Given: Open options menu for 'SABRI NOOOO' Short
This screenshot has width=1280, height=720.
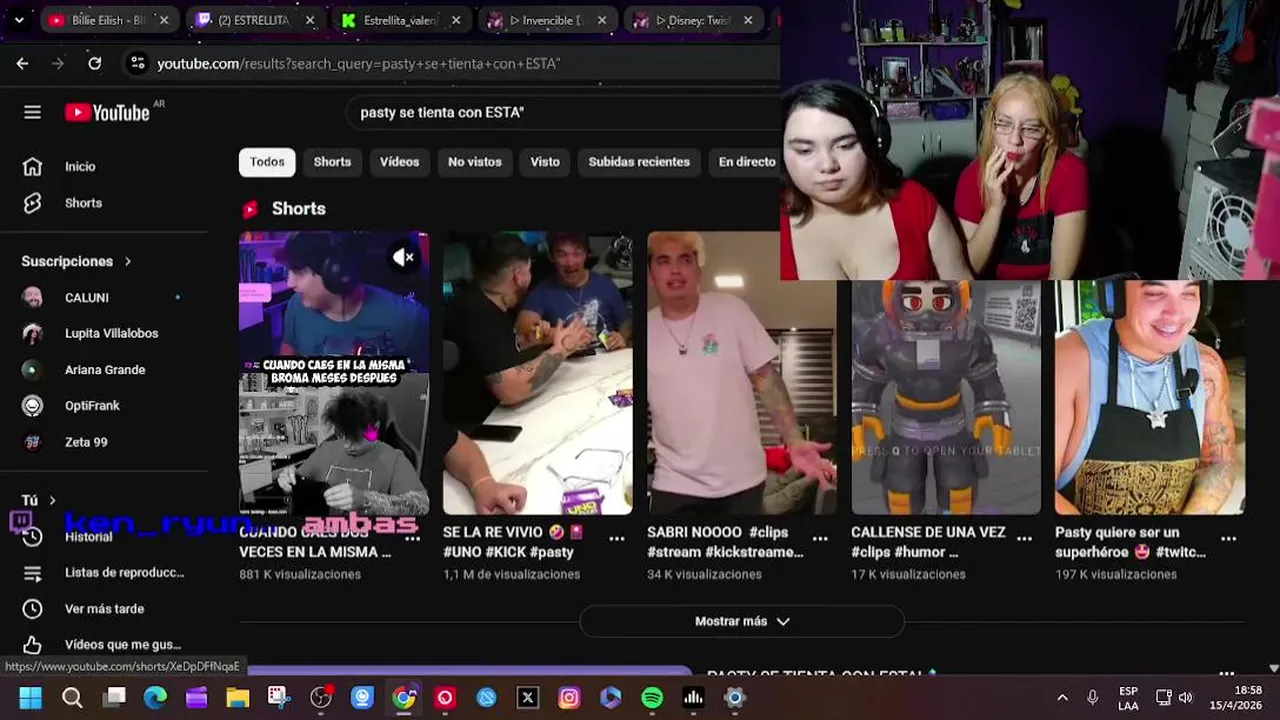Looking at the screenshot, I should pos(821,538).
